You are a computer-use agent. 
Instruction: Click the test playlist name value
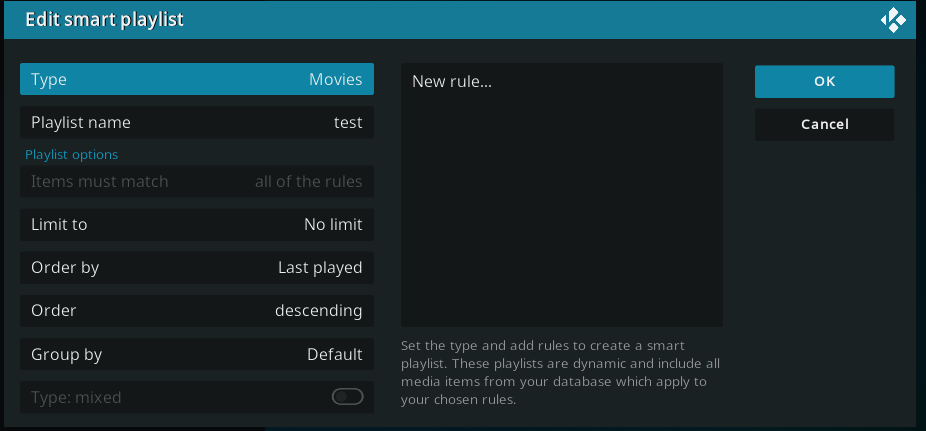[348, 122]
